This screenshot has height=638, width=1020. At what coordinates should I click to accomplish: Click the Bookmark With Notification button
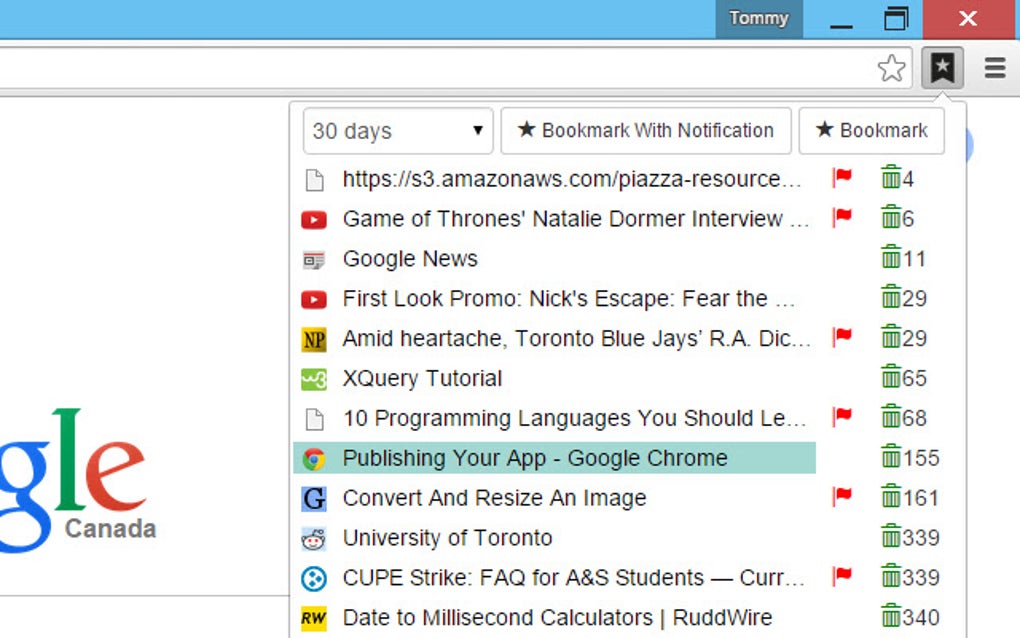click(x=645, y=130)
